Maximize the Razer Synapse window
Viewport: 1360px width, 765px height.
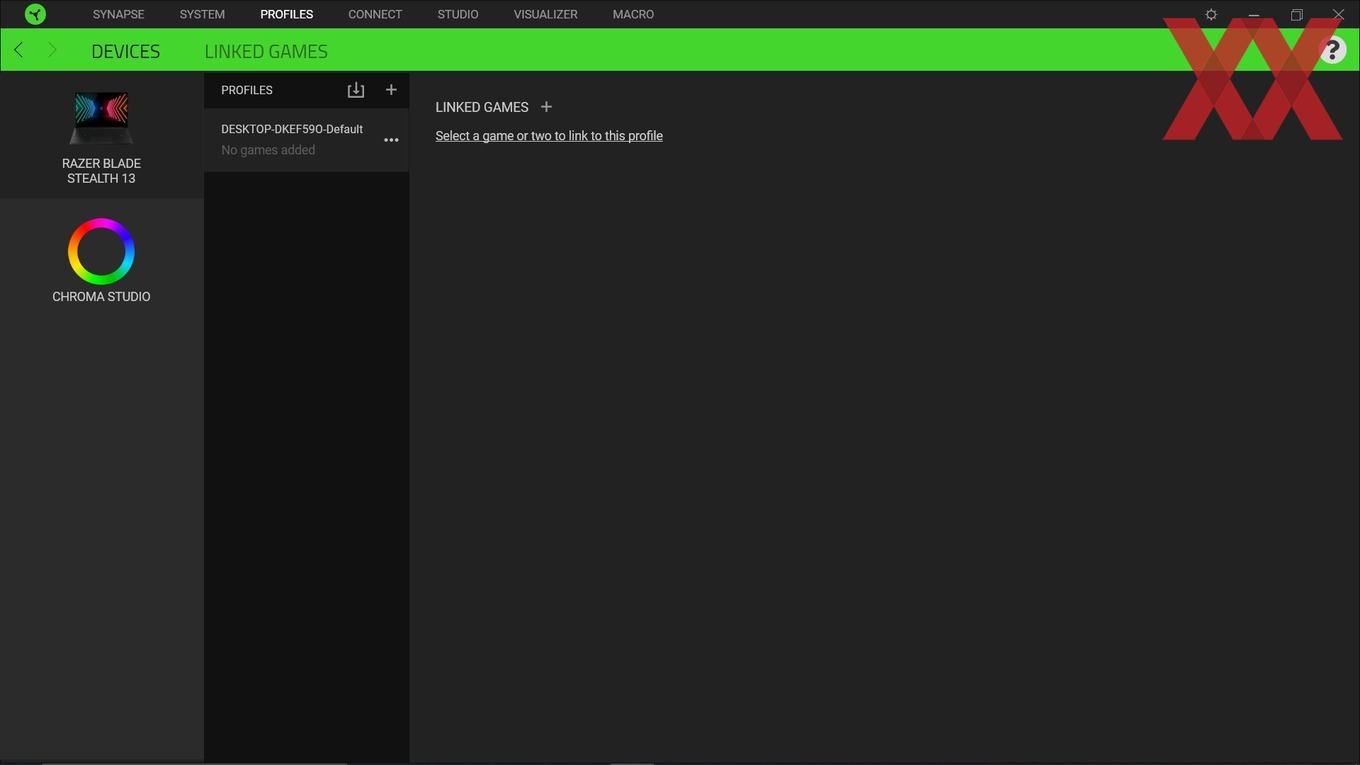coord(1297,15)
